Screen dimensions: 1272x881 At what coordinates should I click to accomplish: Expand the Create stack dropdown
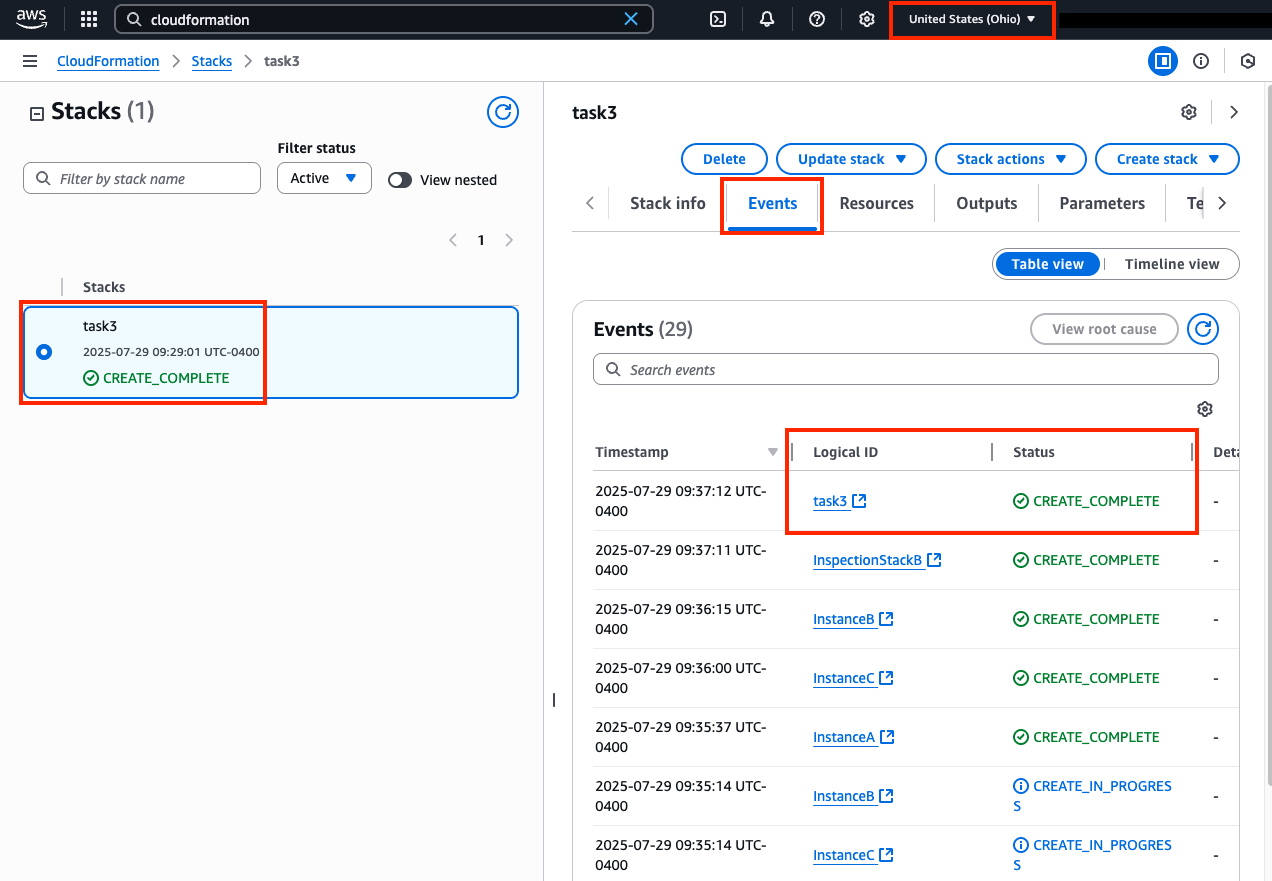[x=1167, y=159]
